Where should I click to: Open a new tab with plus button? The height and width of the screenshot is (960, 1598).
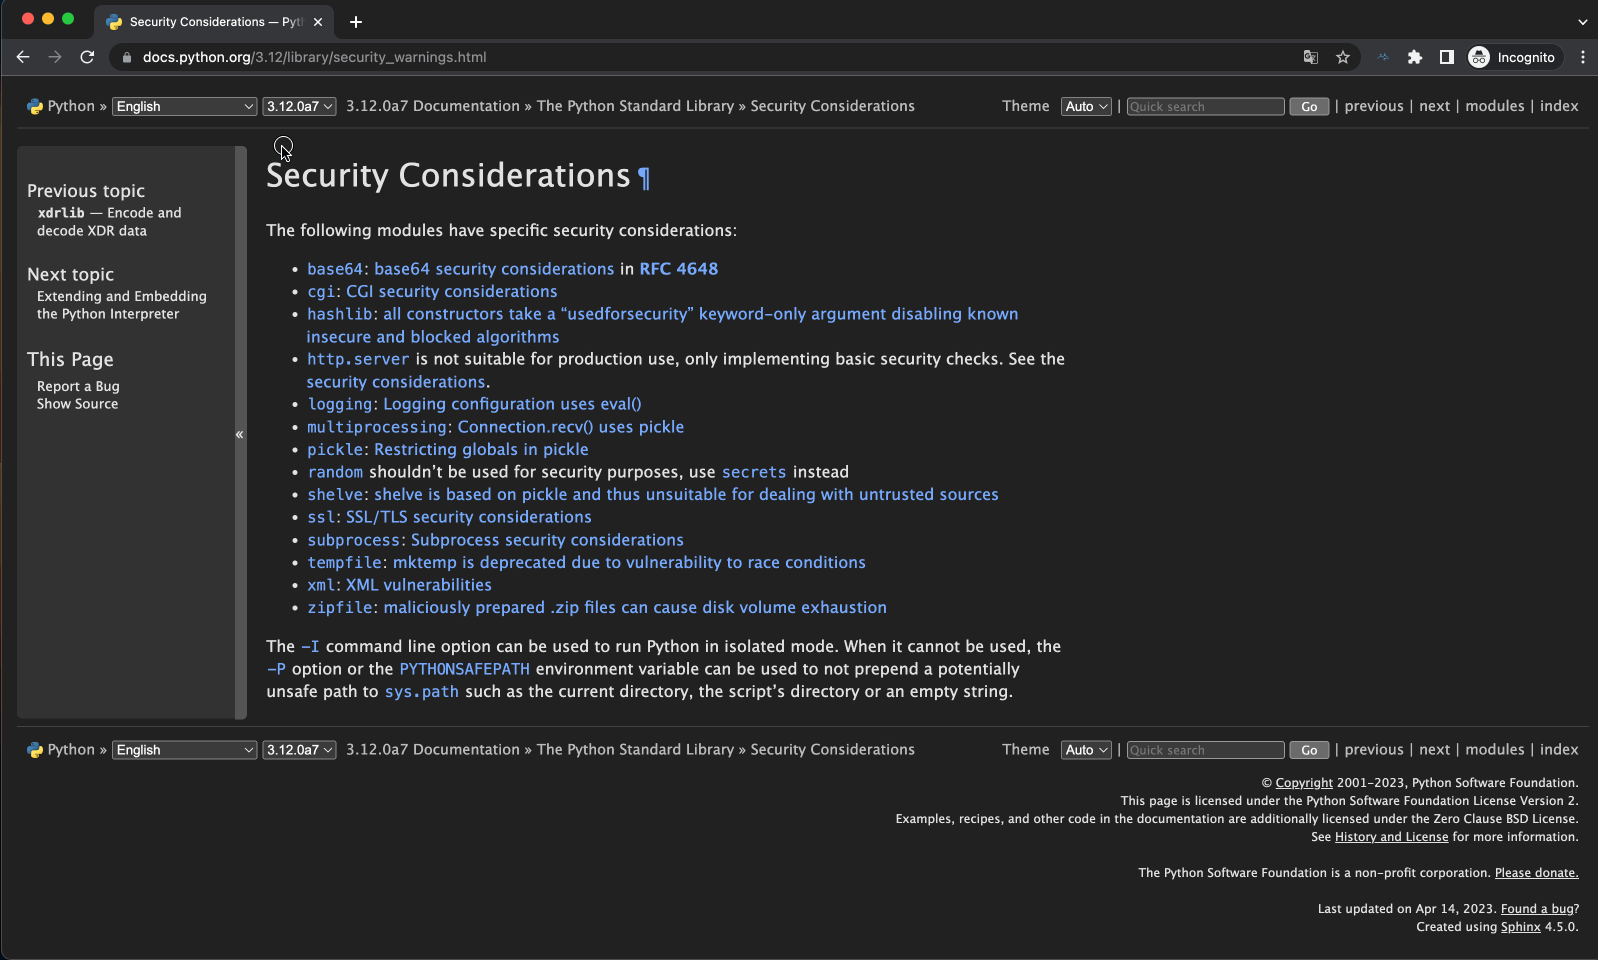point(356,21)
